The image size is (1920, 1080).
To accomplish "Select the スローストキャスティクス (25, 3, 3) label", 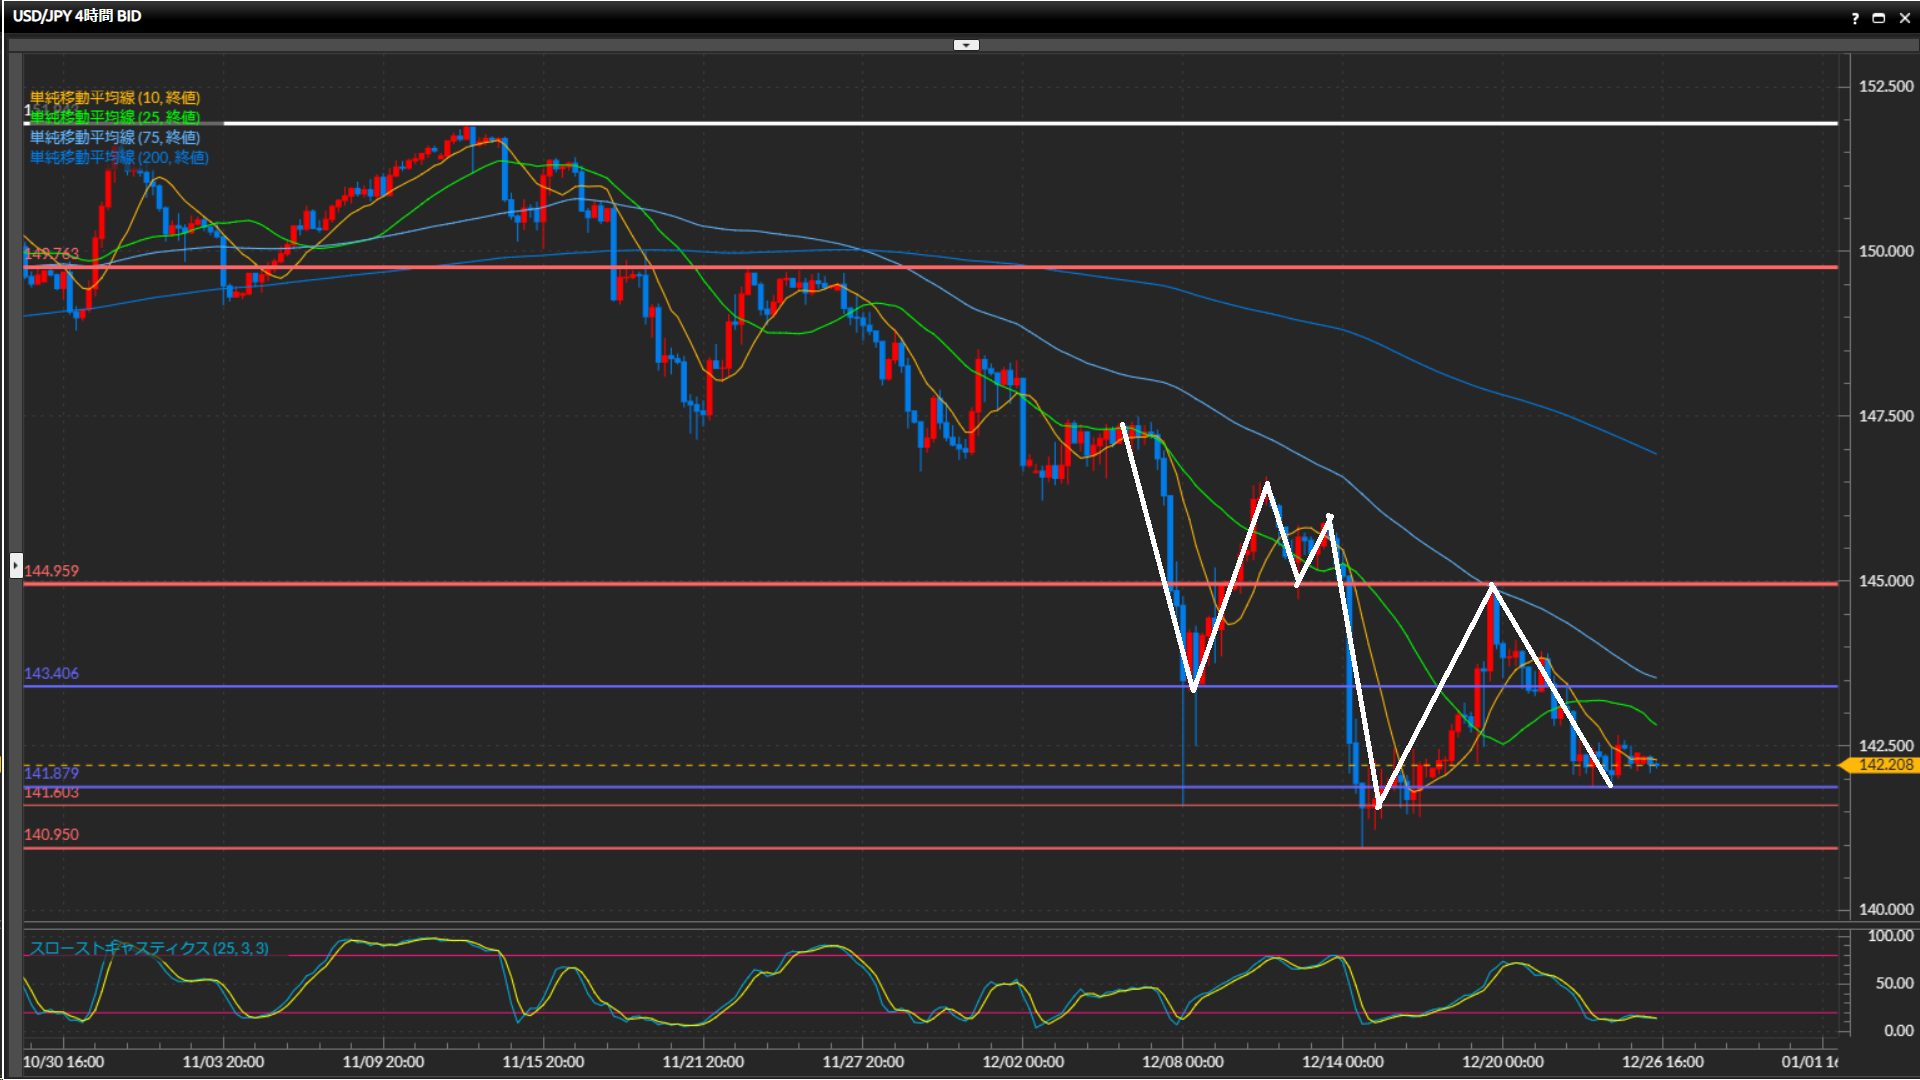I will 149,948.
